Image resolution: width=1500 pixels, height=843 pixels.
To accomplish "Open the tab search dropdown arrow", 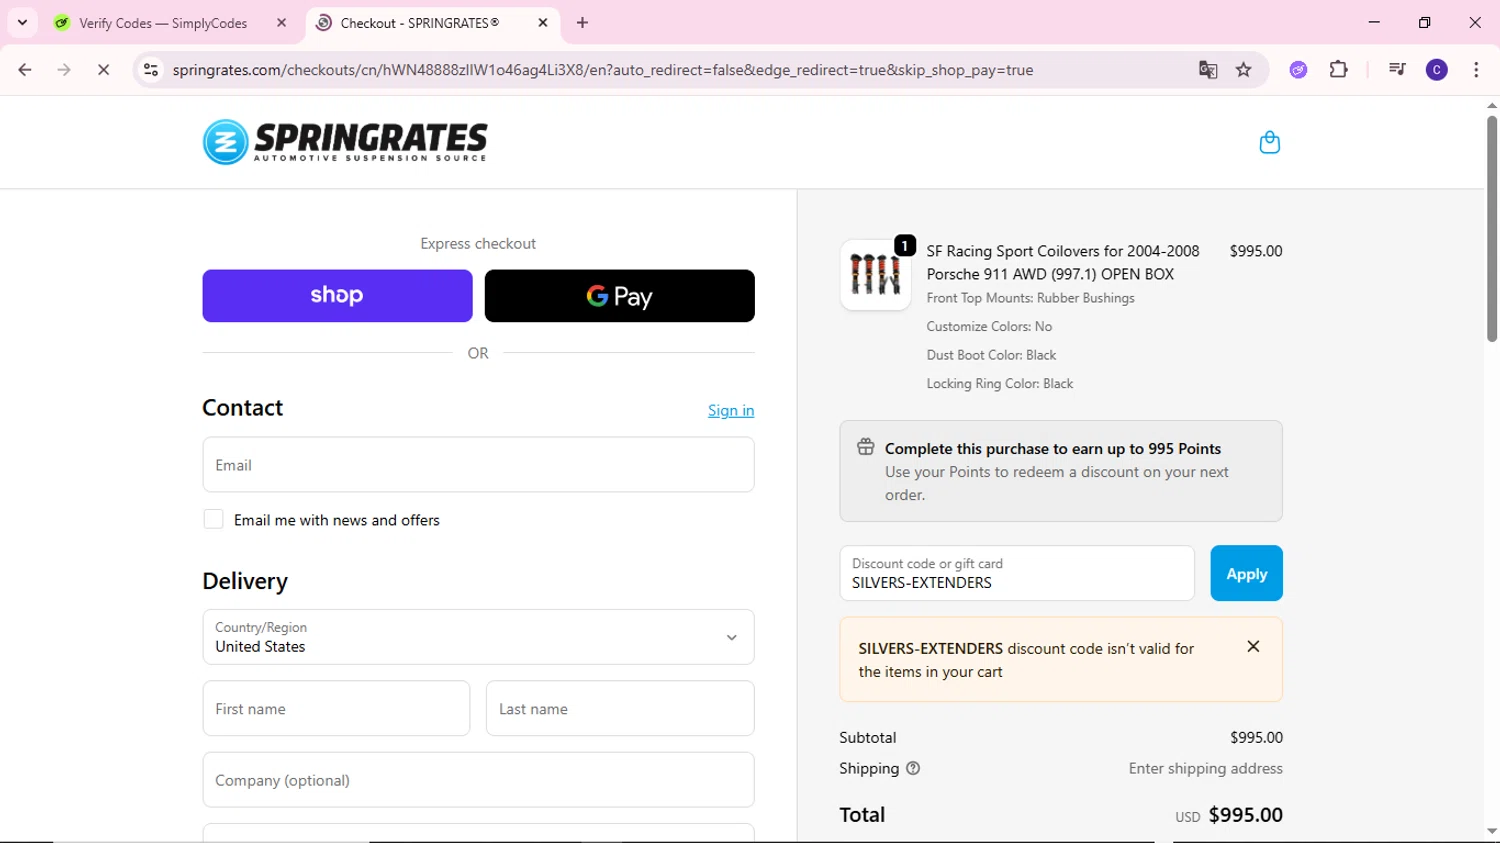I will click(22, 22).
